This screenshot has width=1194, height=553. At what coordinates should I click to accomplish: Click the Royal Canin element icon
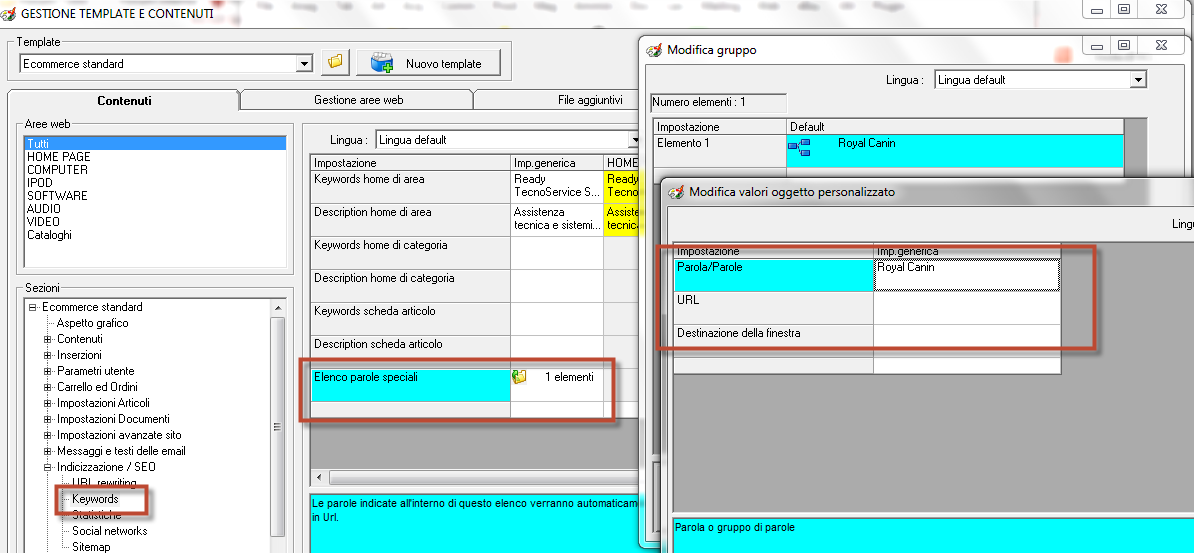click(x=799, y=148)
